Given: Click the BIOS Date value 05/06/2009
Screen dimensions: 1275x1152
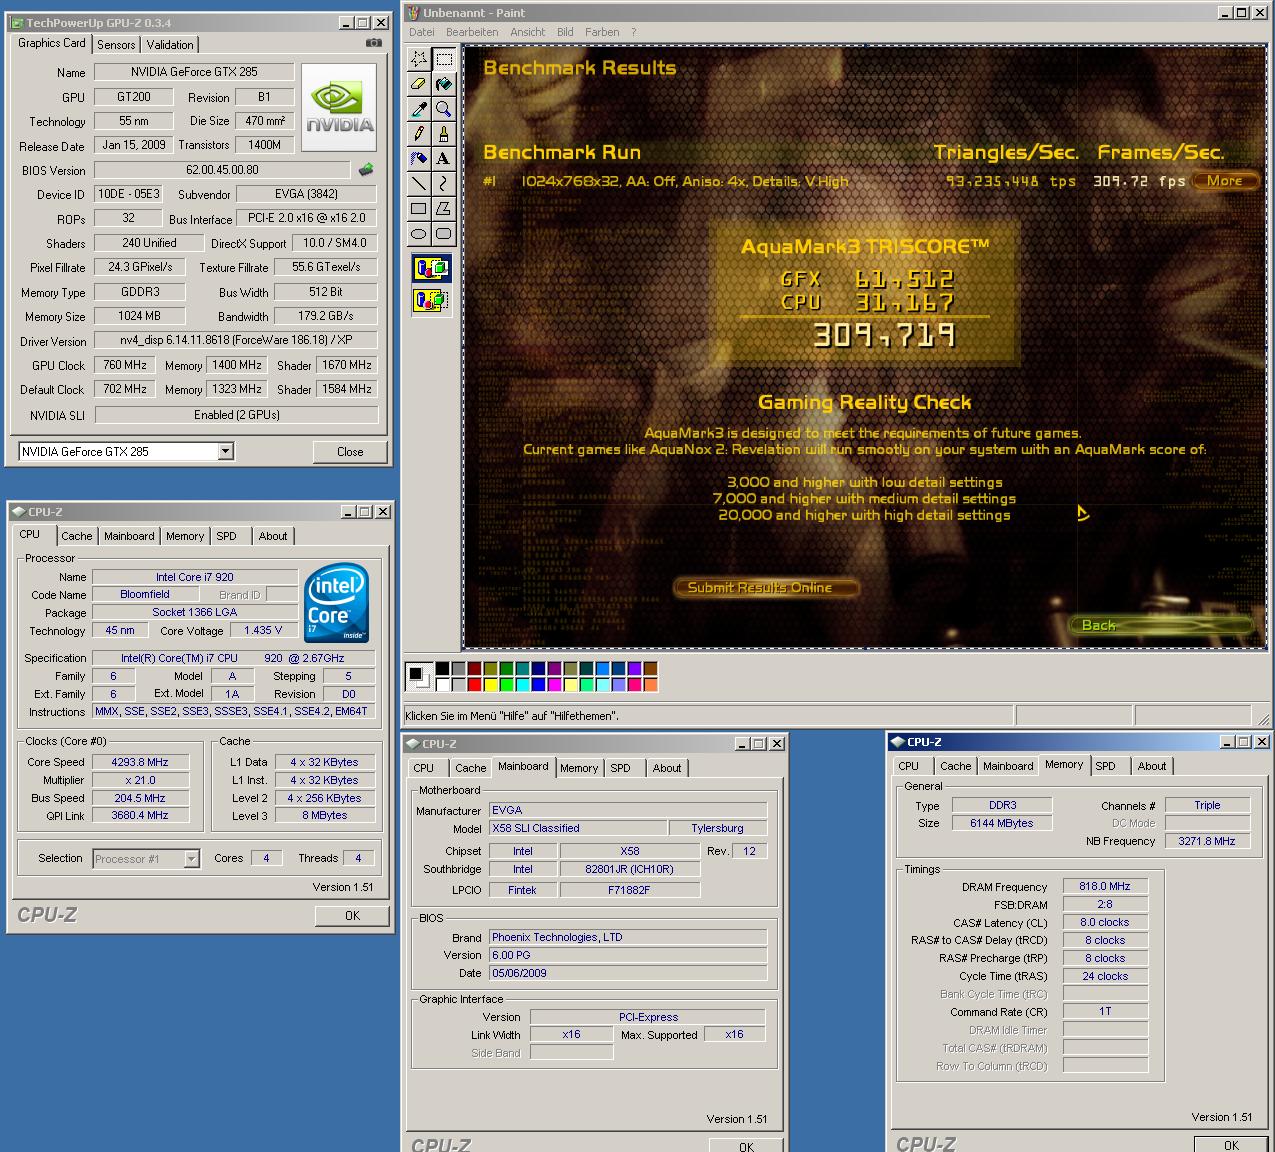Looking at the screenshot, I should click(x=628, y=973).
